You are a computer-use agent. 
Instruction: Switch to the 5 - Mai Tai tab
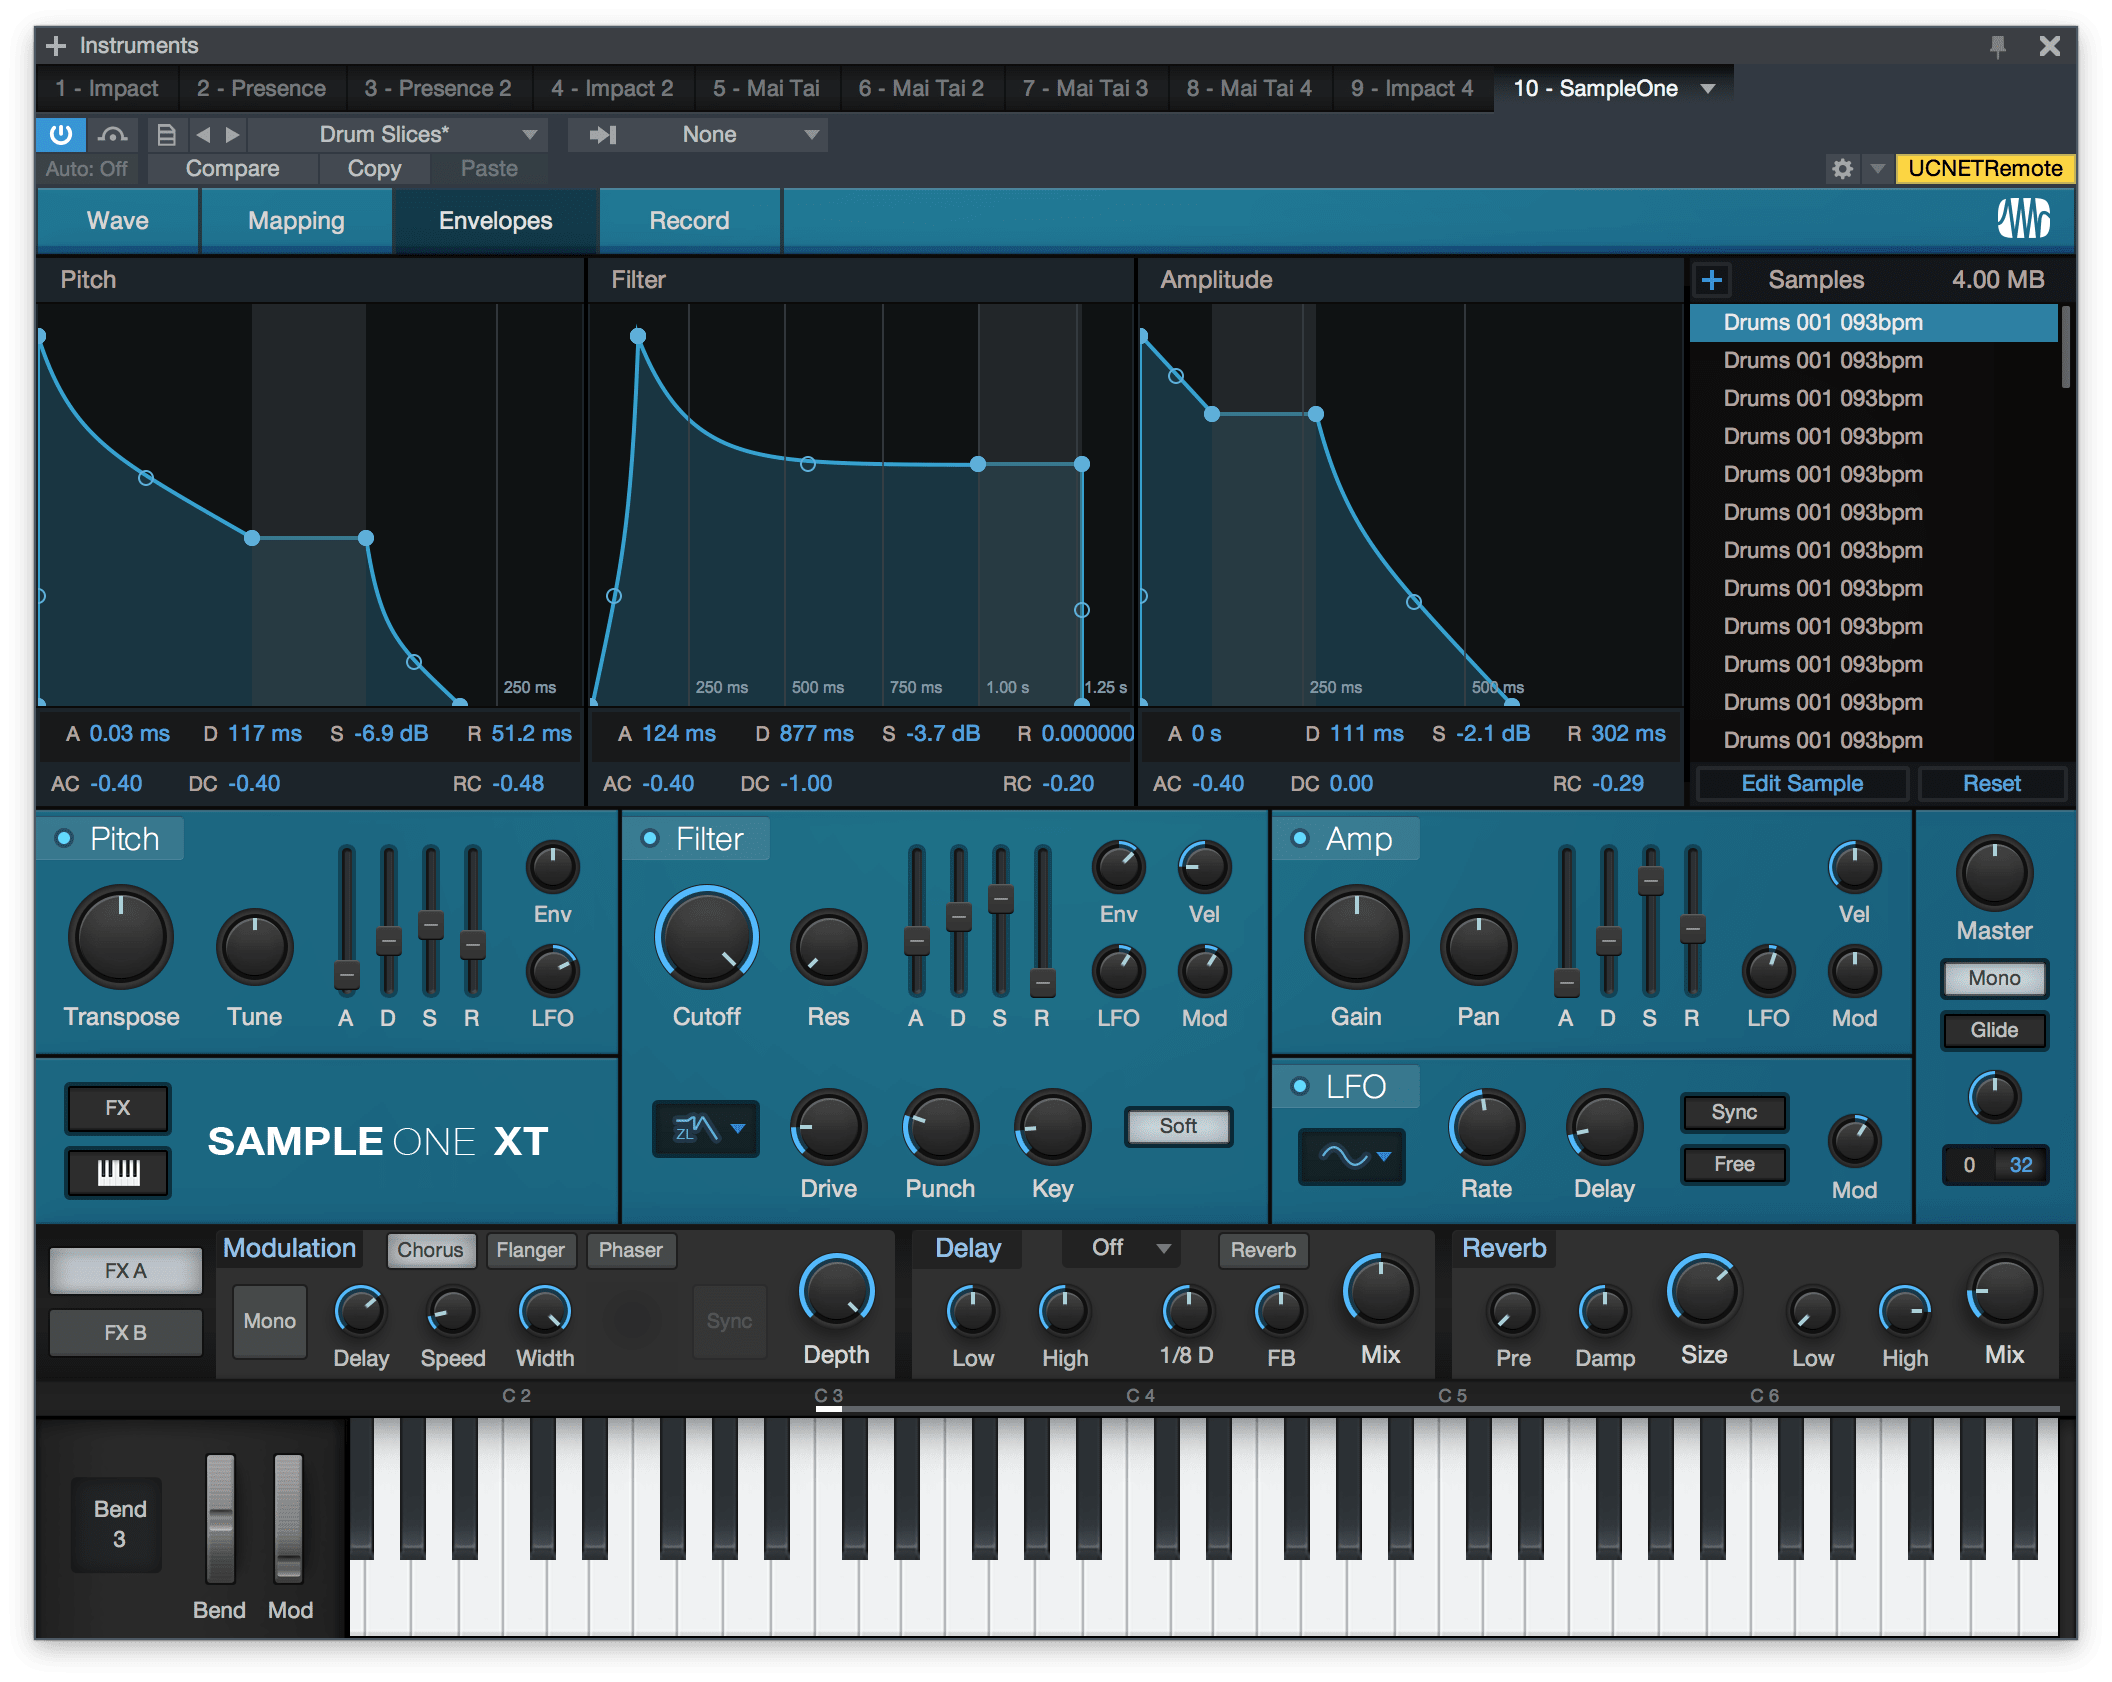766,89
